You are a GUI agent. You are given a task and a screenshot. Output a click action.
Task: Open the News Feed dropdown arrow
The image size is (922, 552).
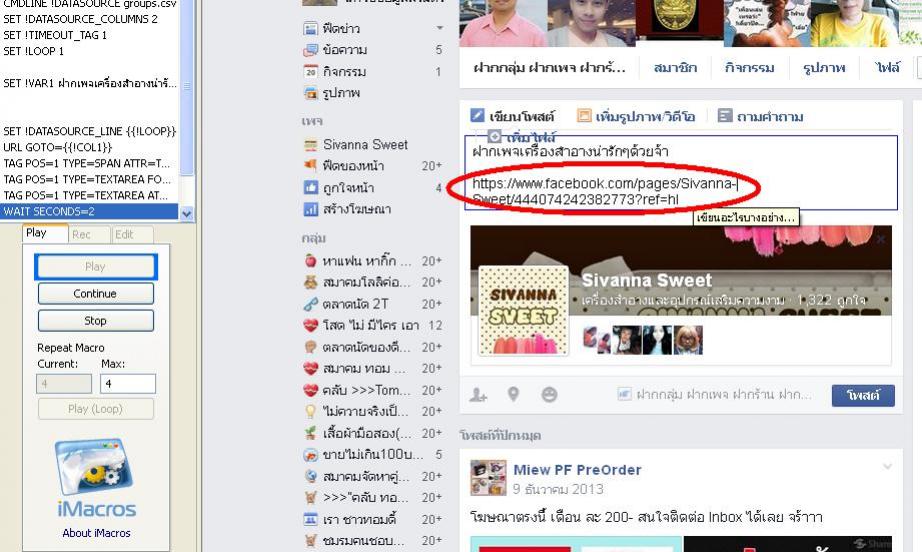coord(439,28)
